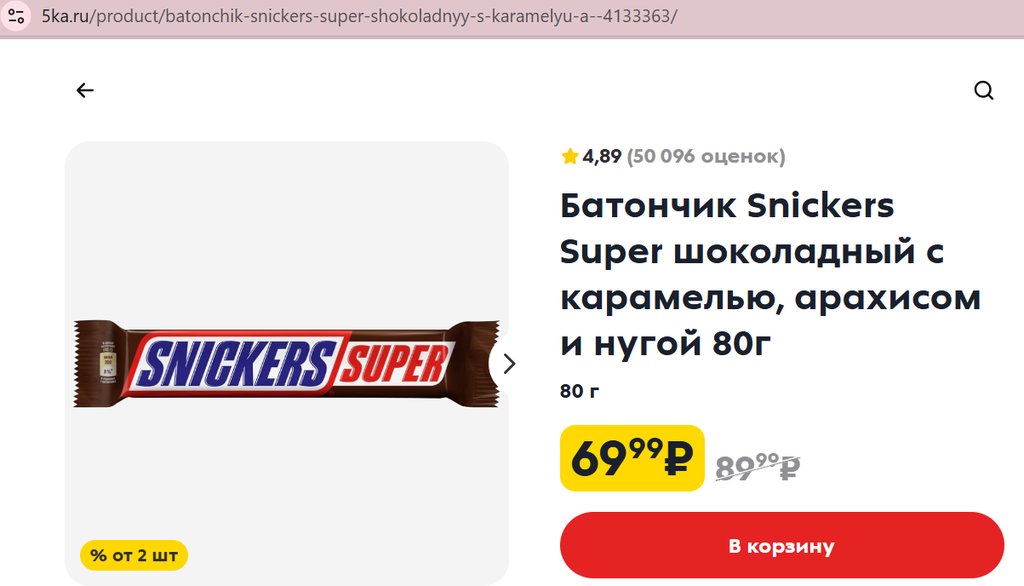Open search with the magnifier icon
The image size is (1024, 586).
(x=984, y=90)
